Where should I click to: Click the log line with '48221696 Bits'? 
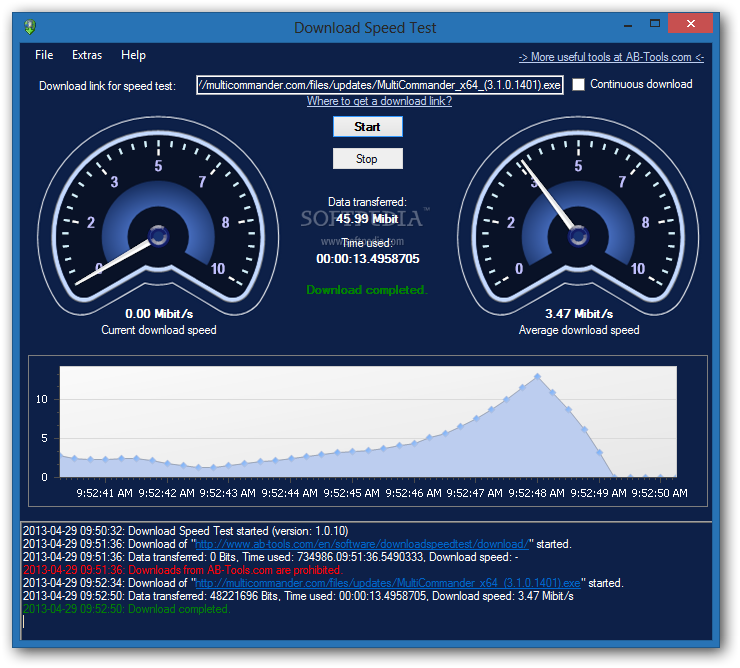[298, 596]
